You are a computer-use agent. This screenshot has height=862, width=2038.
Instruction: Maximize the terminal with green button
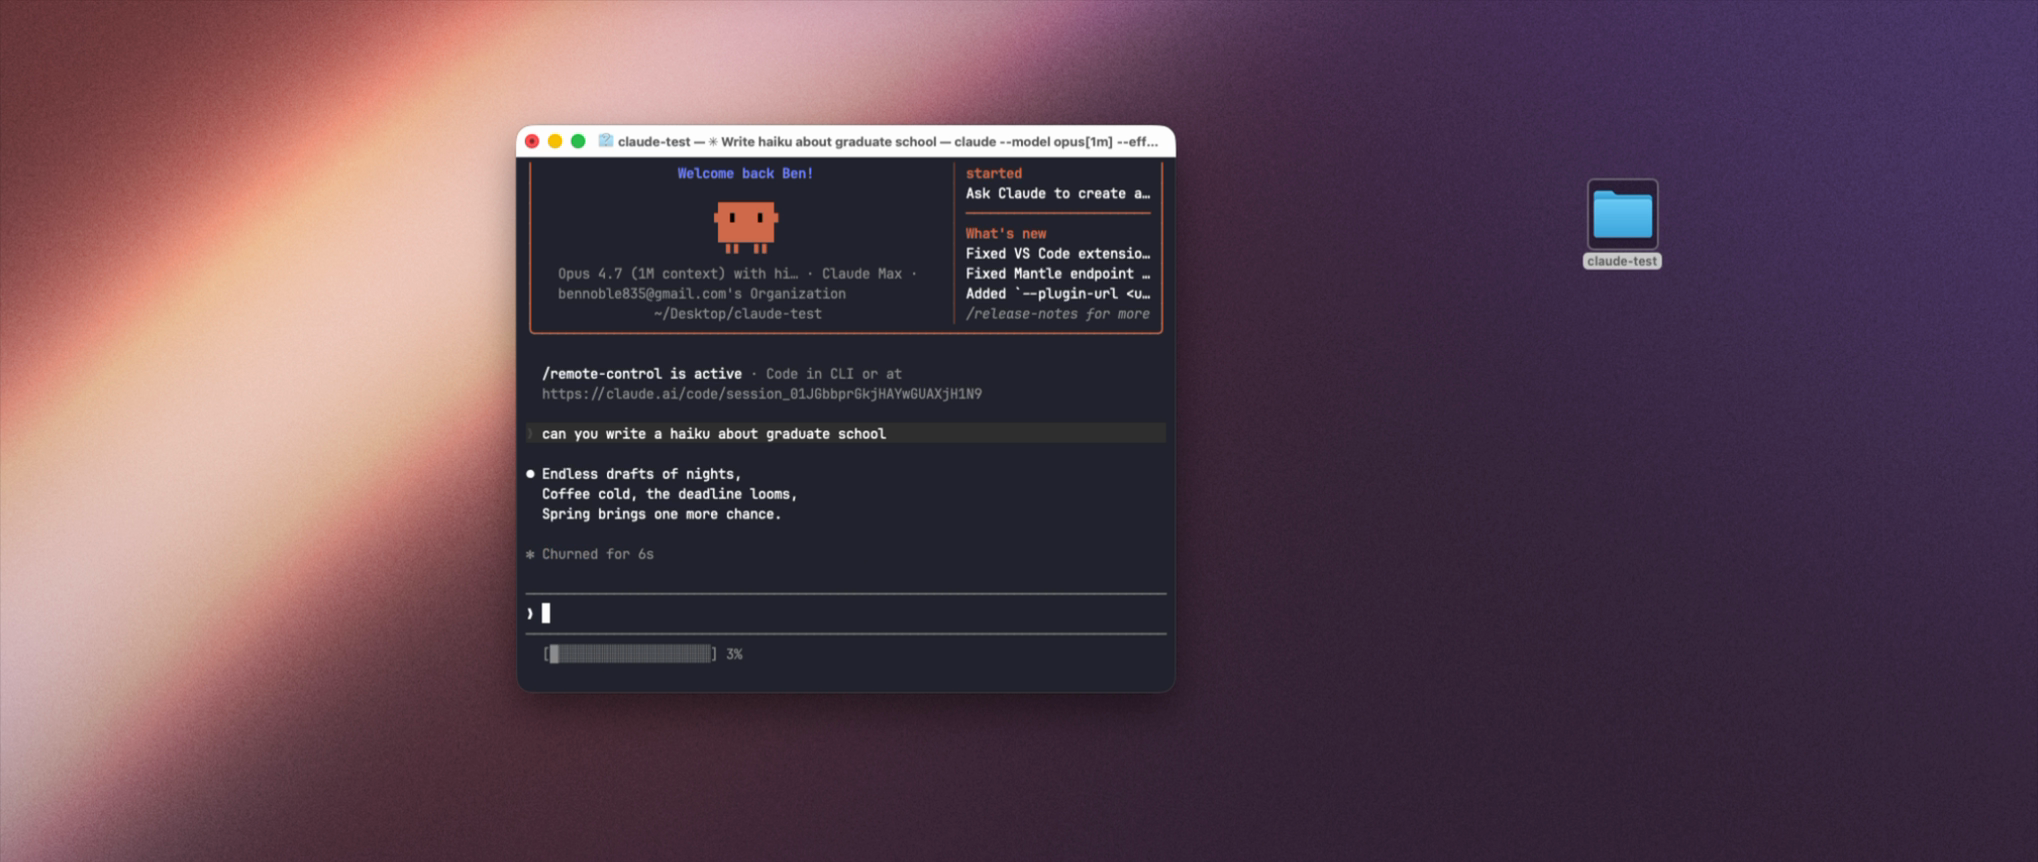coord(578,141)
